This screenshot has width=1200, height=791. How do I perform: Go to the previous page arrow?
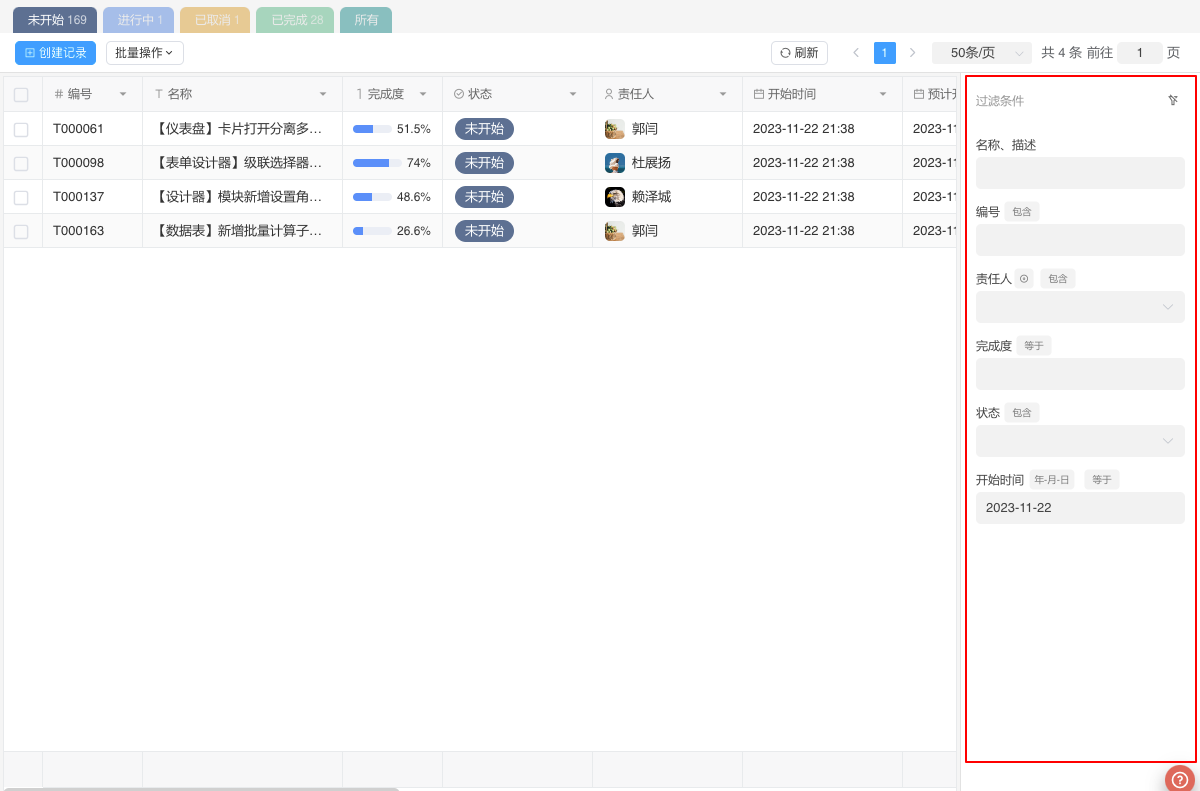(856, 53)
